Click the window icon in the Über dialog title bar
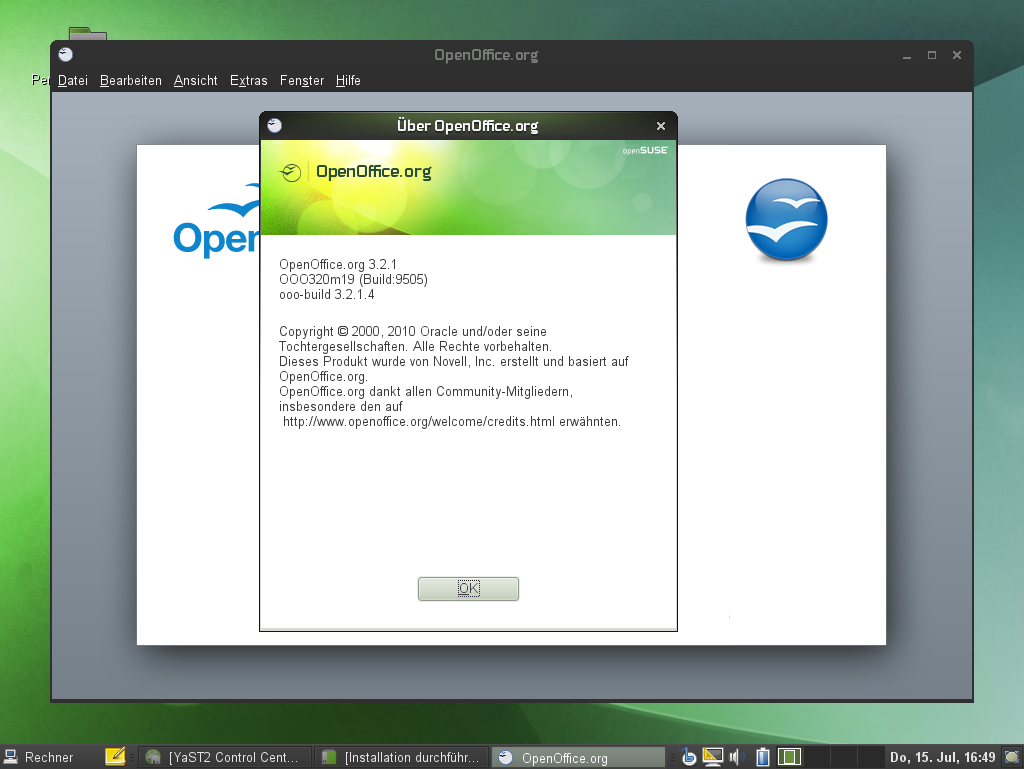Viewport: 1024px width, 769px height. (x=275, y=126)
